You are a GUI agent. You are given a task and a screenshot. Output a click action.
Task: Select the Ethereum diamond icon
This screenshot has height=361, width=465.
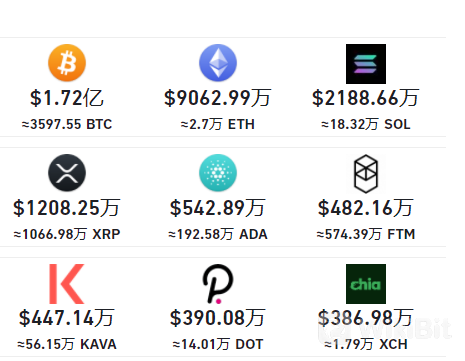tap(218, 63)
